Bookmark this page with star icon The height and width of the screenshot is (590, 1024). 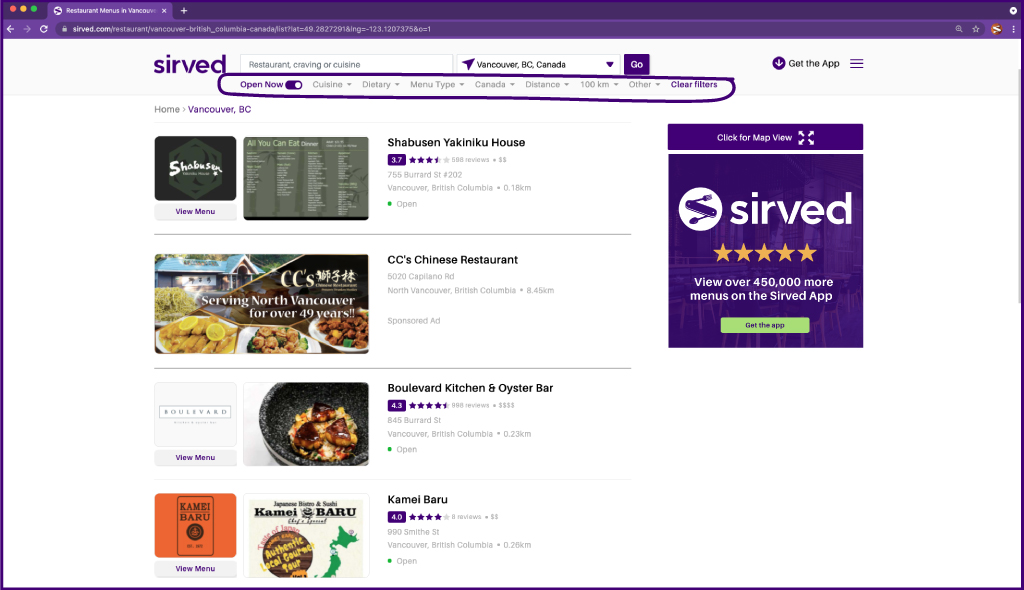pos(976,29)
